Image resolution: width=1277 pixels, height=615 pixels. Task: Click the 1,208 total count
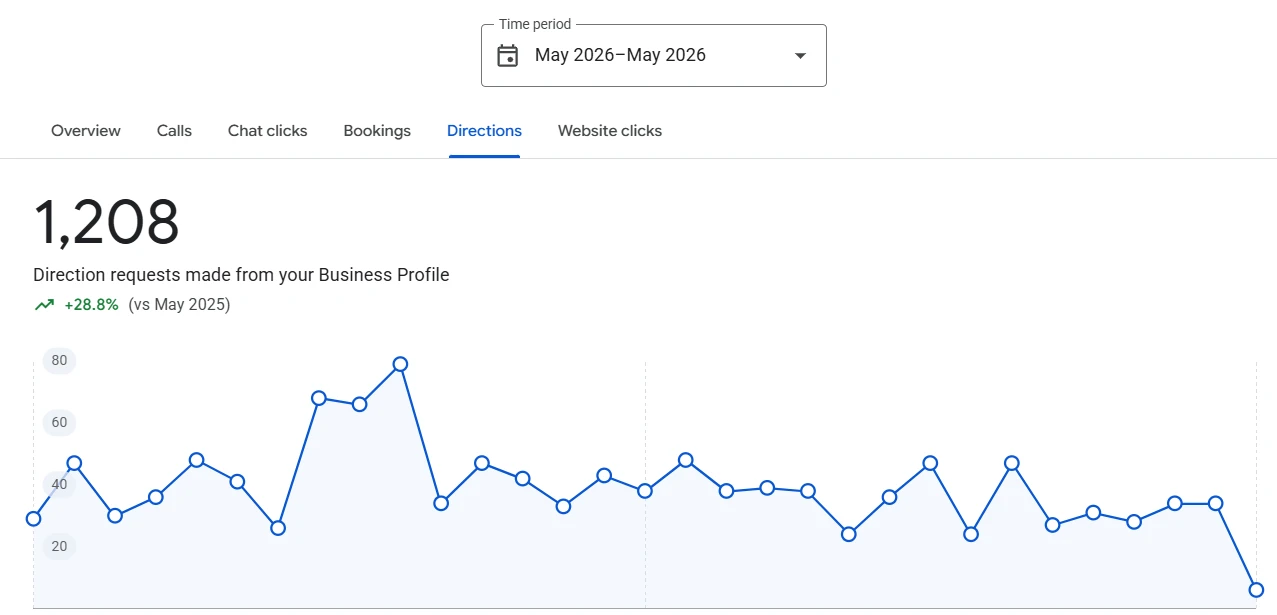click(106, 222)
